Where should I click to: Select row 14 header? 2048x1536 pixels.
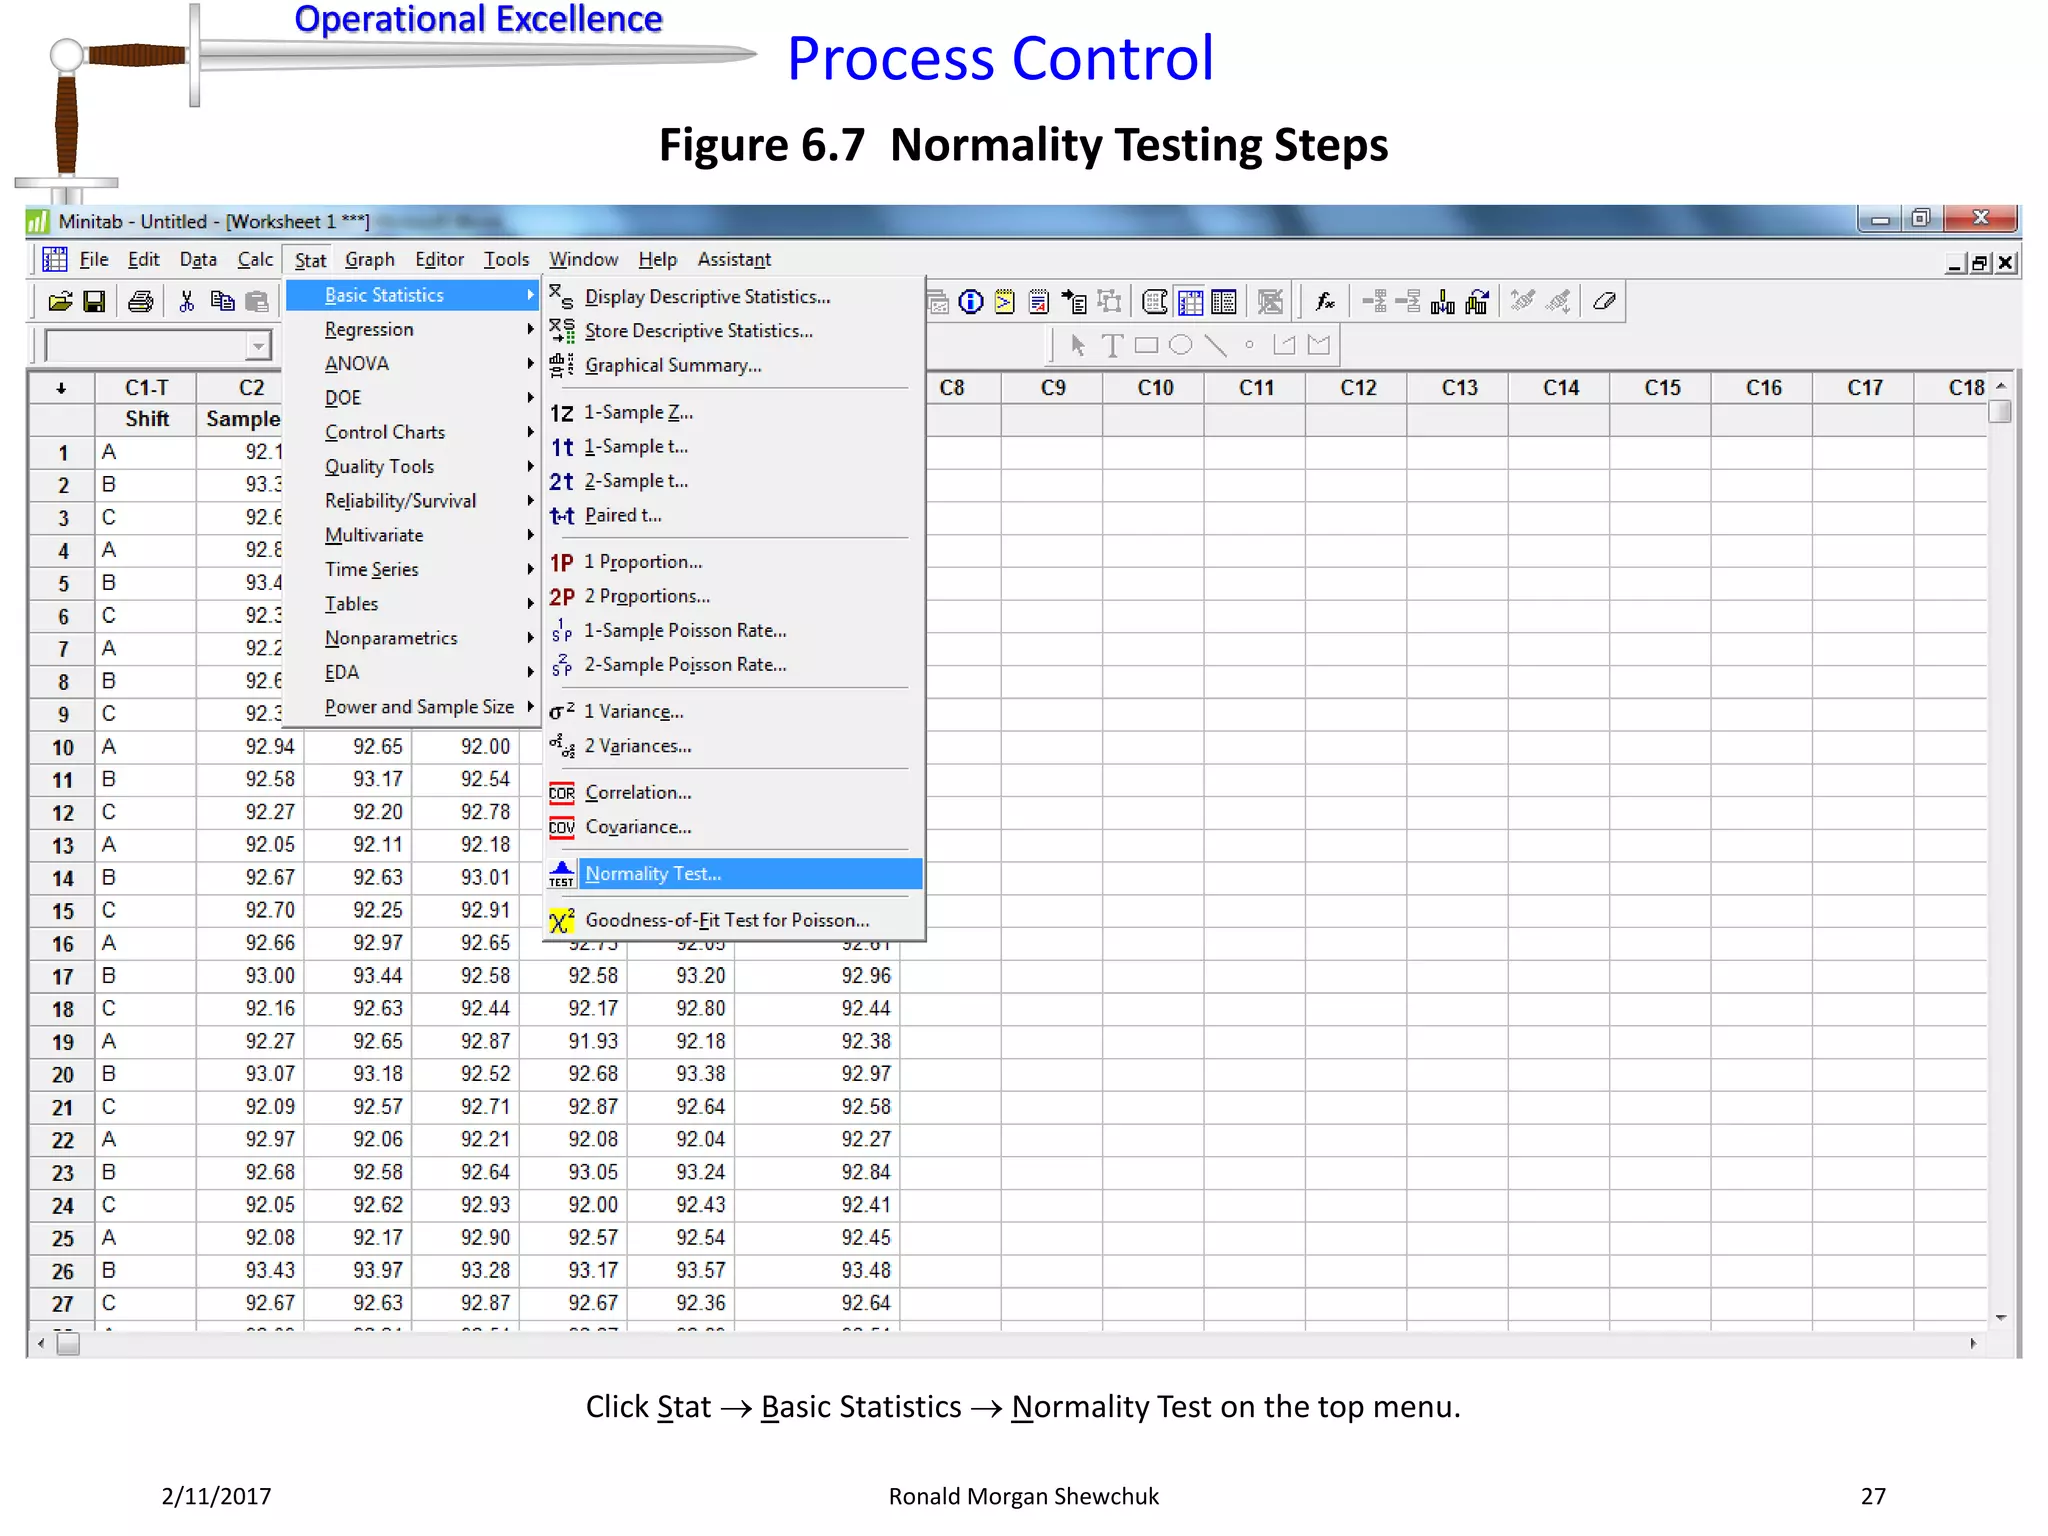(62, 878)
